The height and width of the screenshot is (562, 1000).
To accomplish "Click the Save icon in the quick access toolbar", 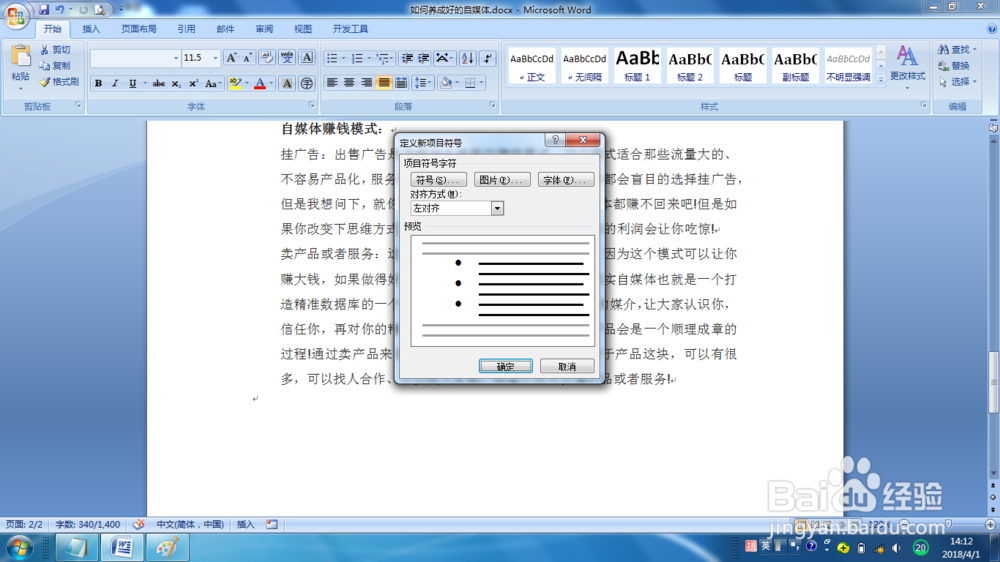I will click(x=44, y=10).
